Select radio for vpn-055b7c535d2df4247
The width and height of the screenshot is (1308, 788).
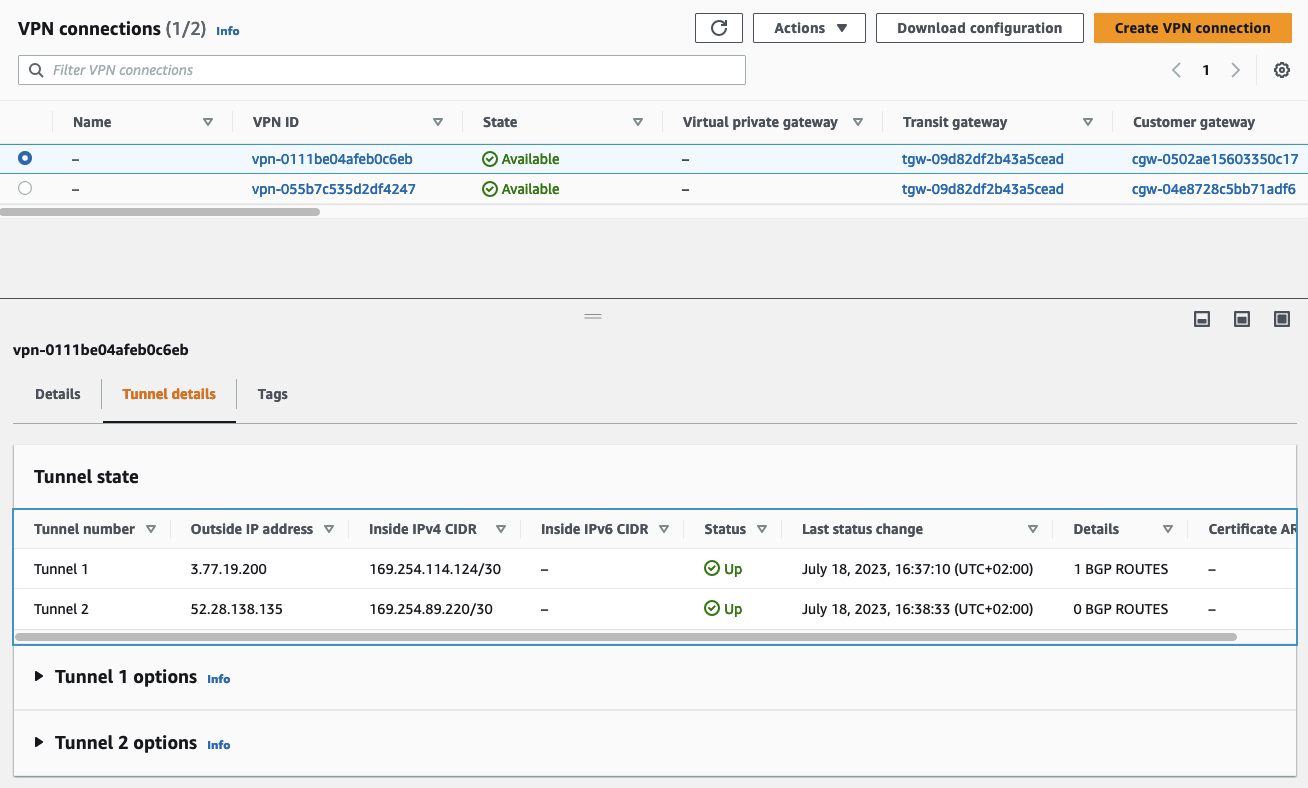tap(25, 188)
